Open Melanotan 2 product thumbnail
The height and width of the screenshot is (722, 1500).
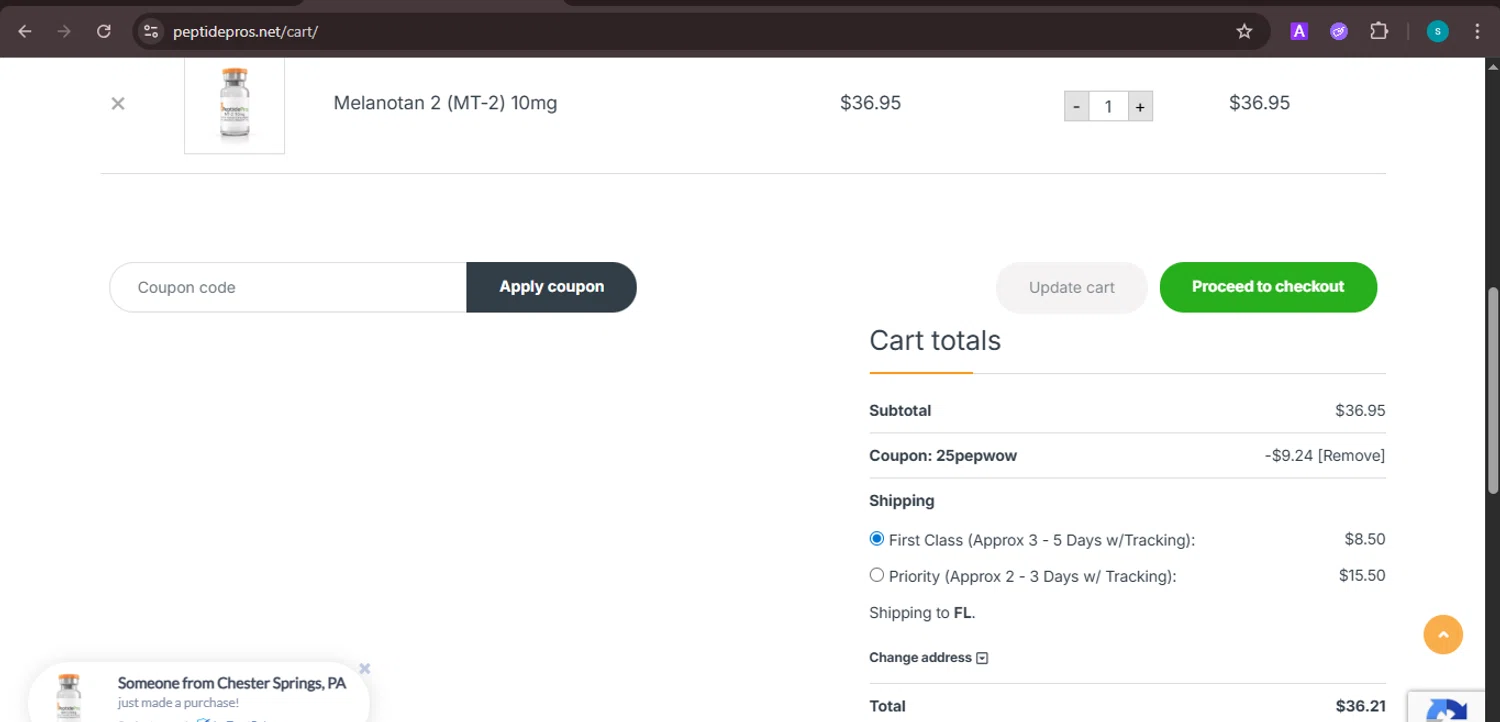(x=234, y=105)
